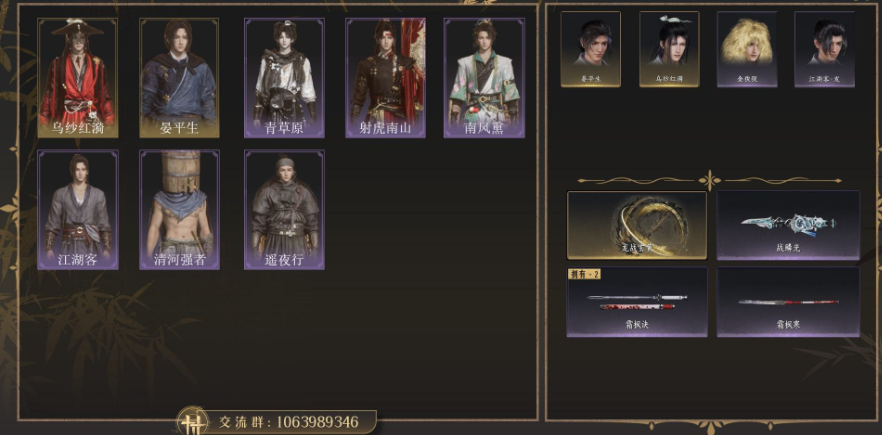Select the golden ring weapon skin
This screenshot has height=435, width=882.
tap(637, 225)
